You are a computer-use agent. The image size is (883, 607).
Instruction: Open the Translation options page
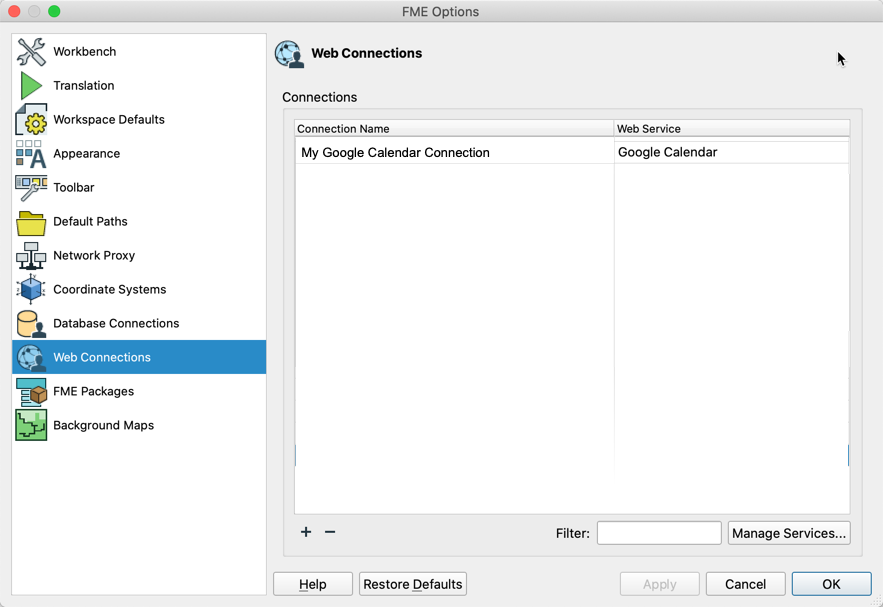[x=139, y=86]
